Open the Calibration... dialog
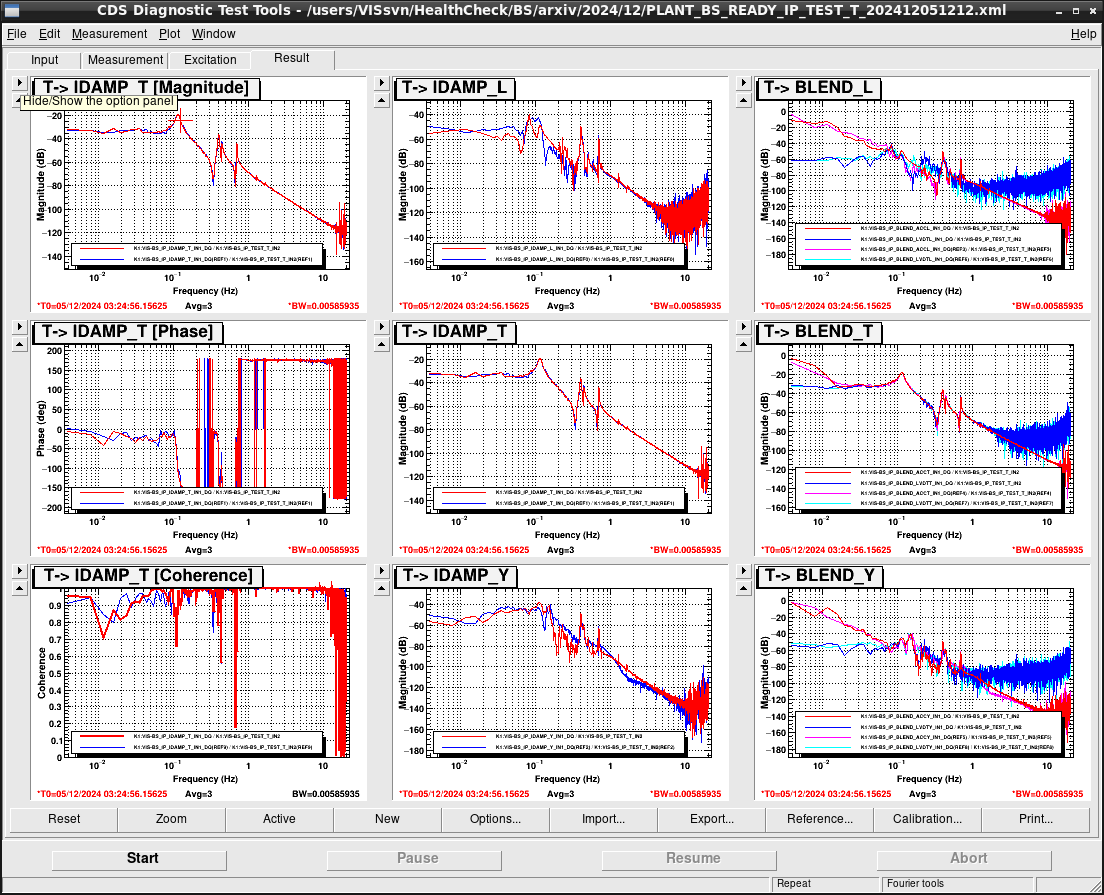This screenshot has width=1104, height=895. [x=927, y=819]
